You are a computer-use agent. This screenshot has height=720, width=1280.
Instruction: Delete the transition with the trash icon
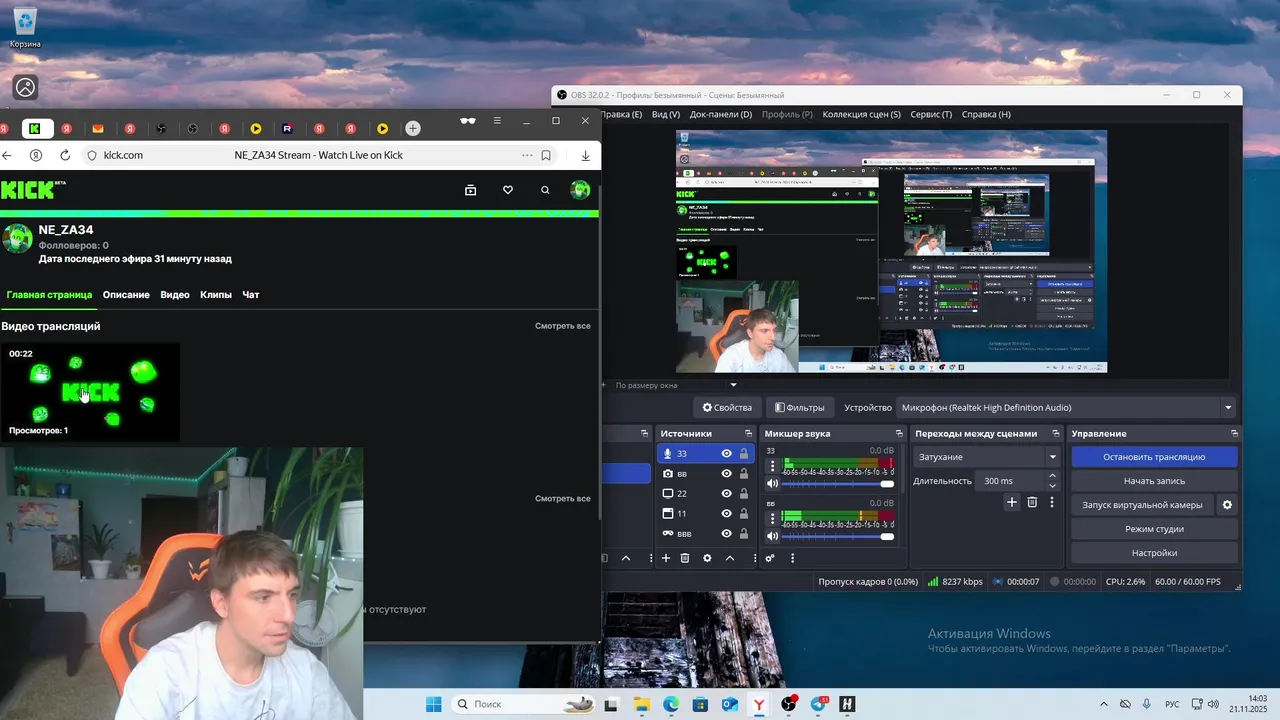pos(1032,502)
